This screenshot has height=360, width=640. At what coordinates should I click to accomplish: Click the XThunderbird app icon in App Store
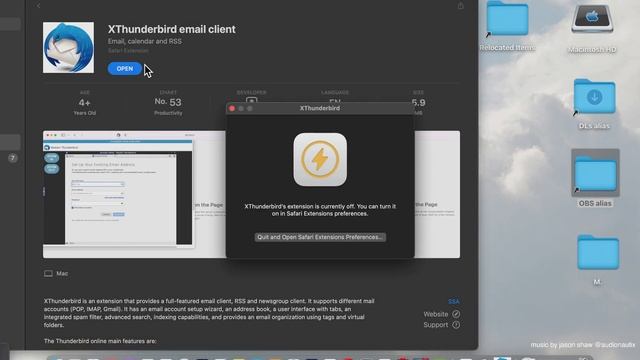click(68, 48)
